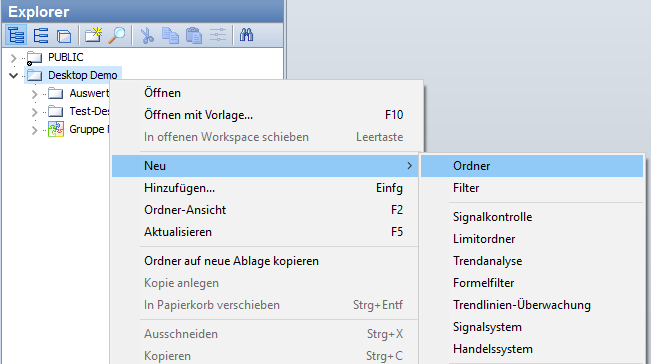This screenshot has height=364, width=651.
Task: Click the second list view toolbar icon
Action: coord(41,35)
